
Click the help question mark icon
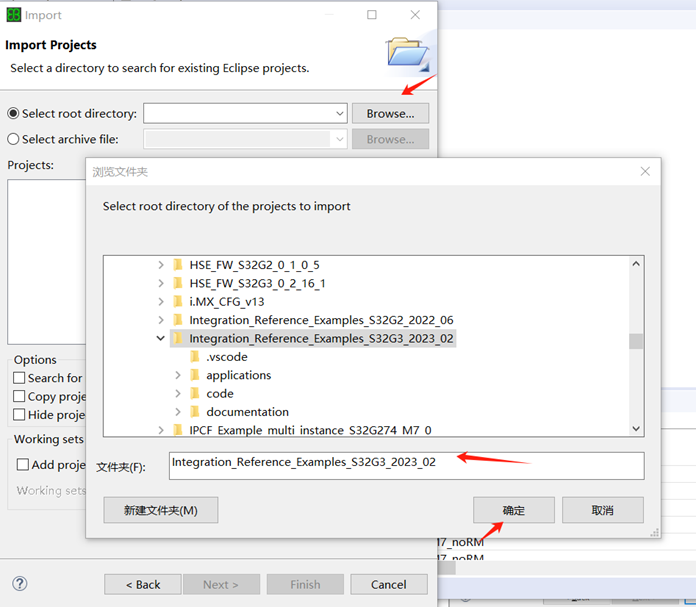[x=20, y=583]
